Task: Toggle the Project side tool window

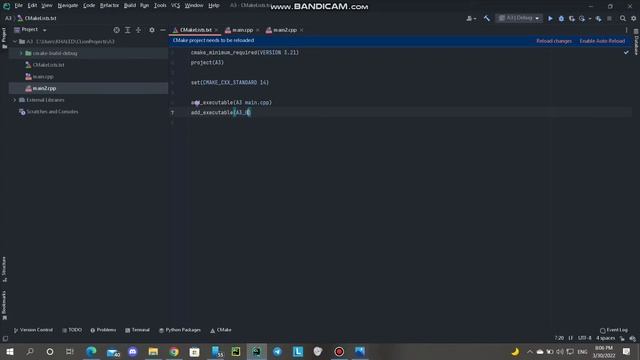Action: 4,38
